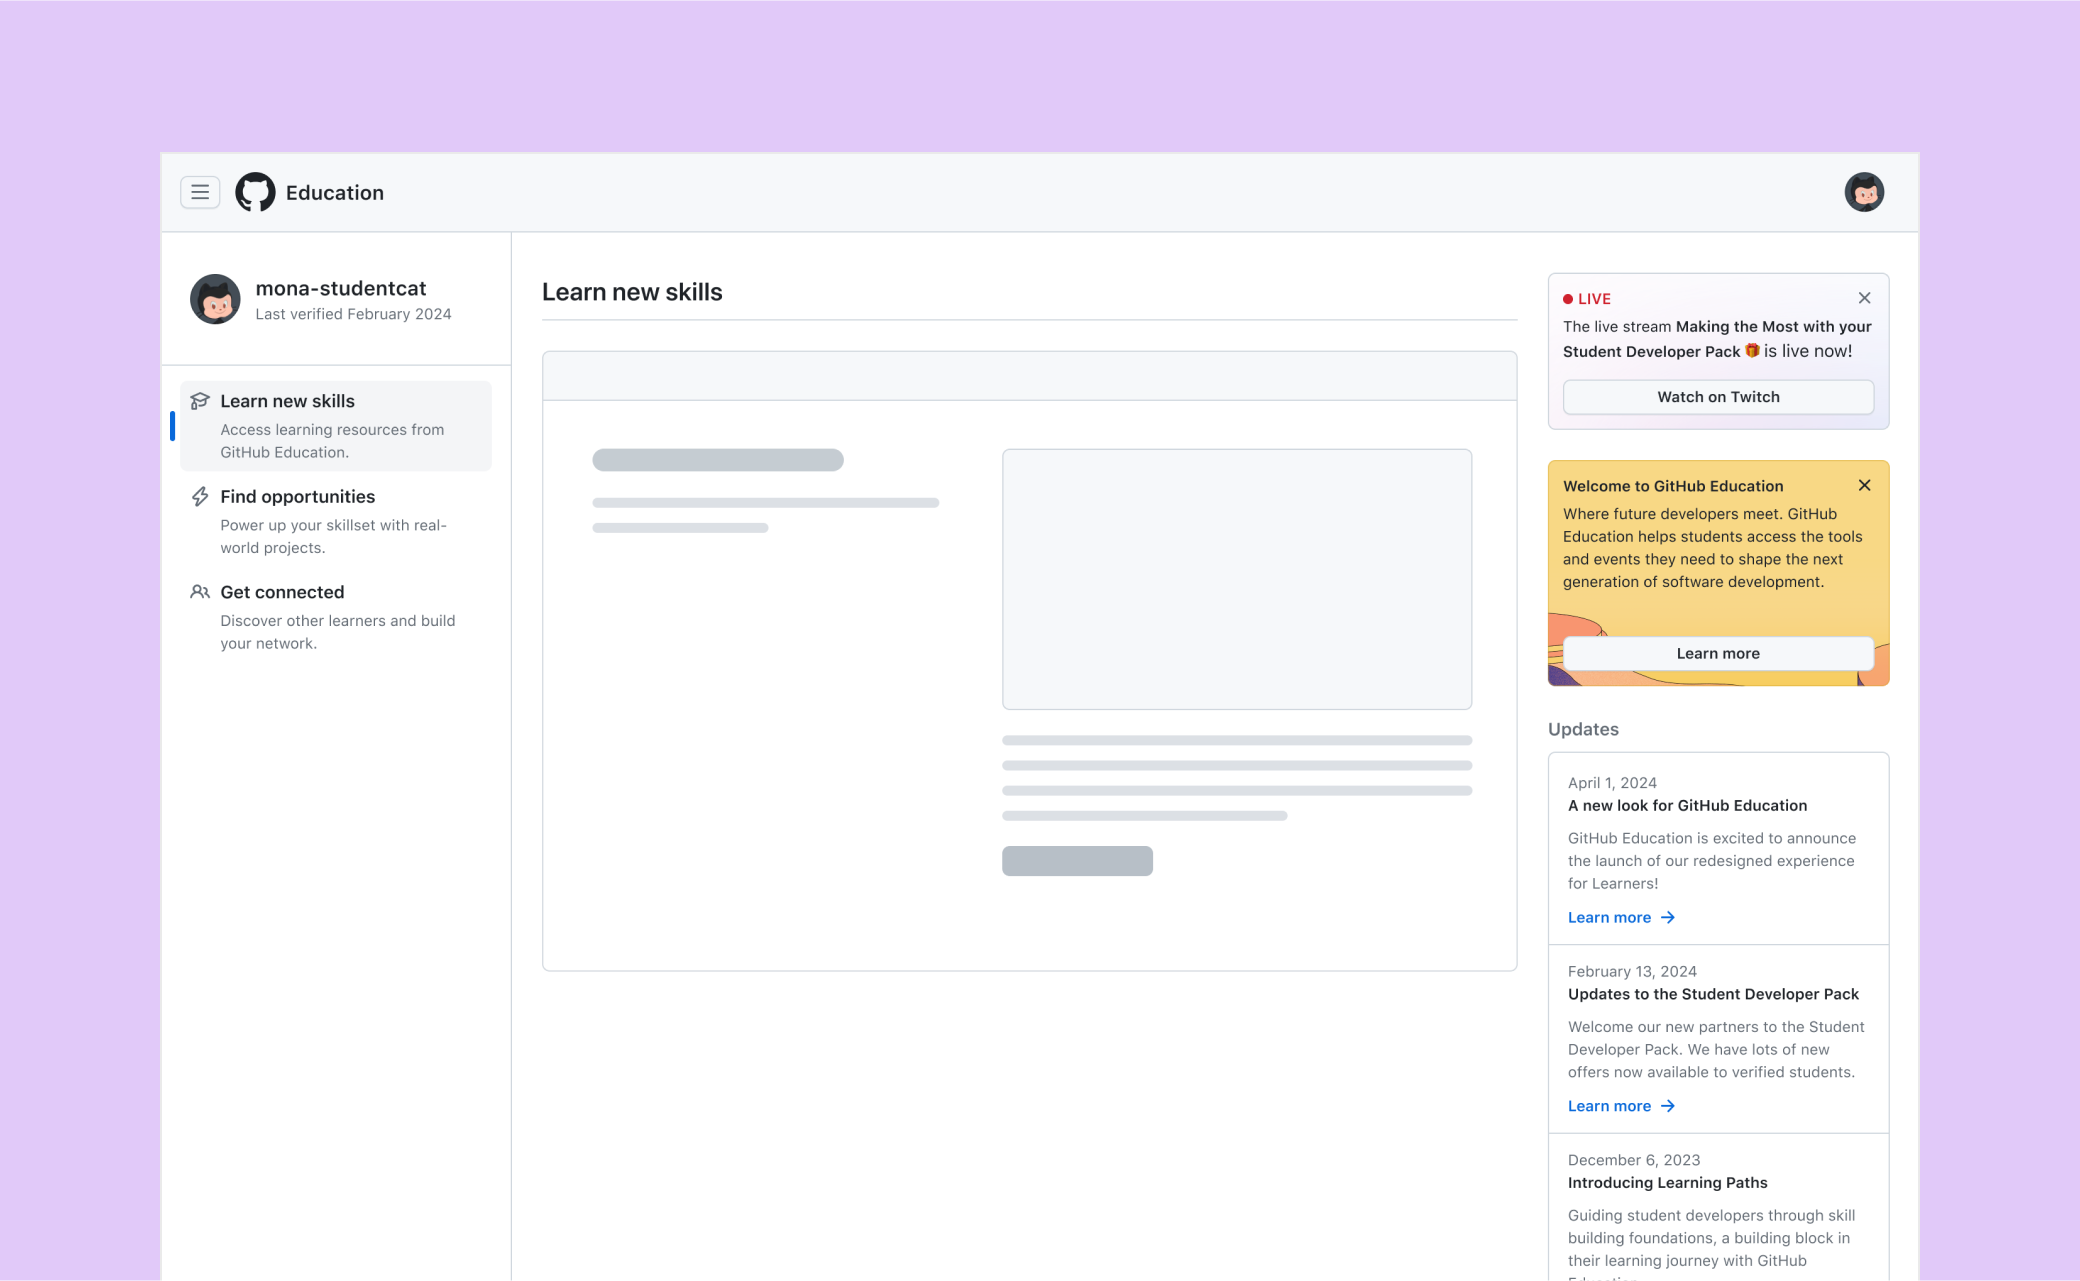Viewport: 2080px width, 1281px height.
Task: Click arrow icon after first Learn more link
Action: point(1668,917)
